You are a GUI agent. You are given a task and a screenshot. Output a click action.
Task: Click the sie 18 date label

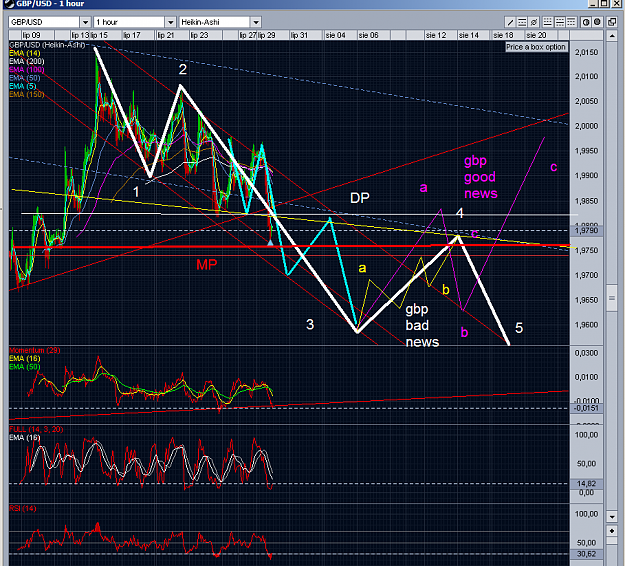pyautogui.click(x=503, y=35)
